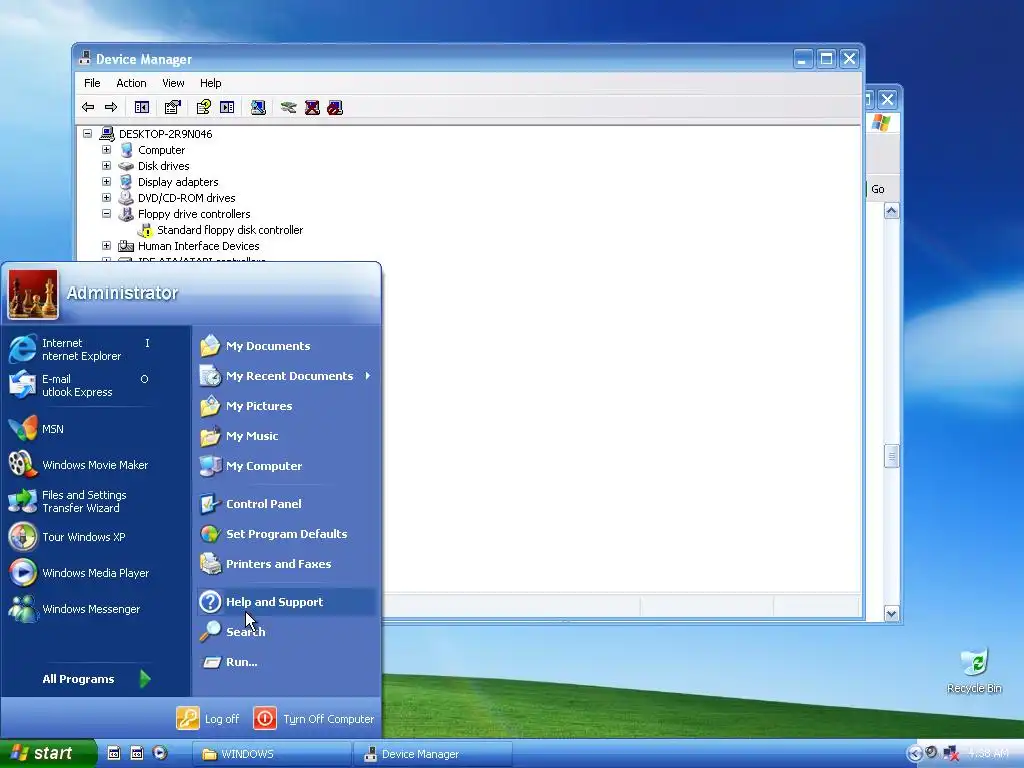Open the View menu
Screen dimensions: 1024x768
point(173,83)
